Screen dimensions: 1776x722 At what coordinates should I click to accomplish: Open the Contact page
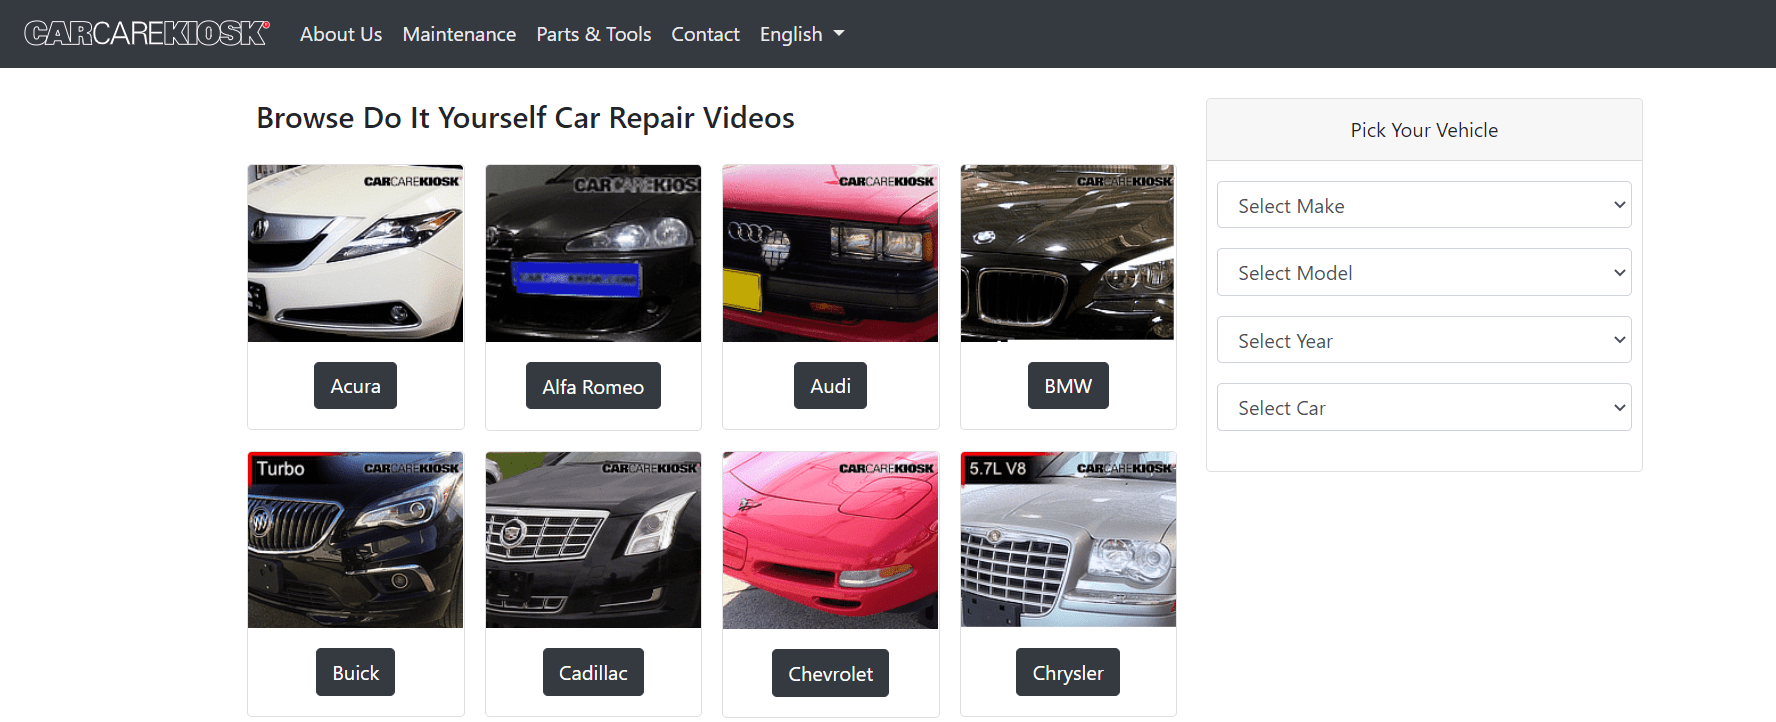click(705, 34)
